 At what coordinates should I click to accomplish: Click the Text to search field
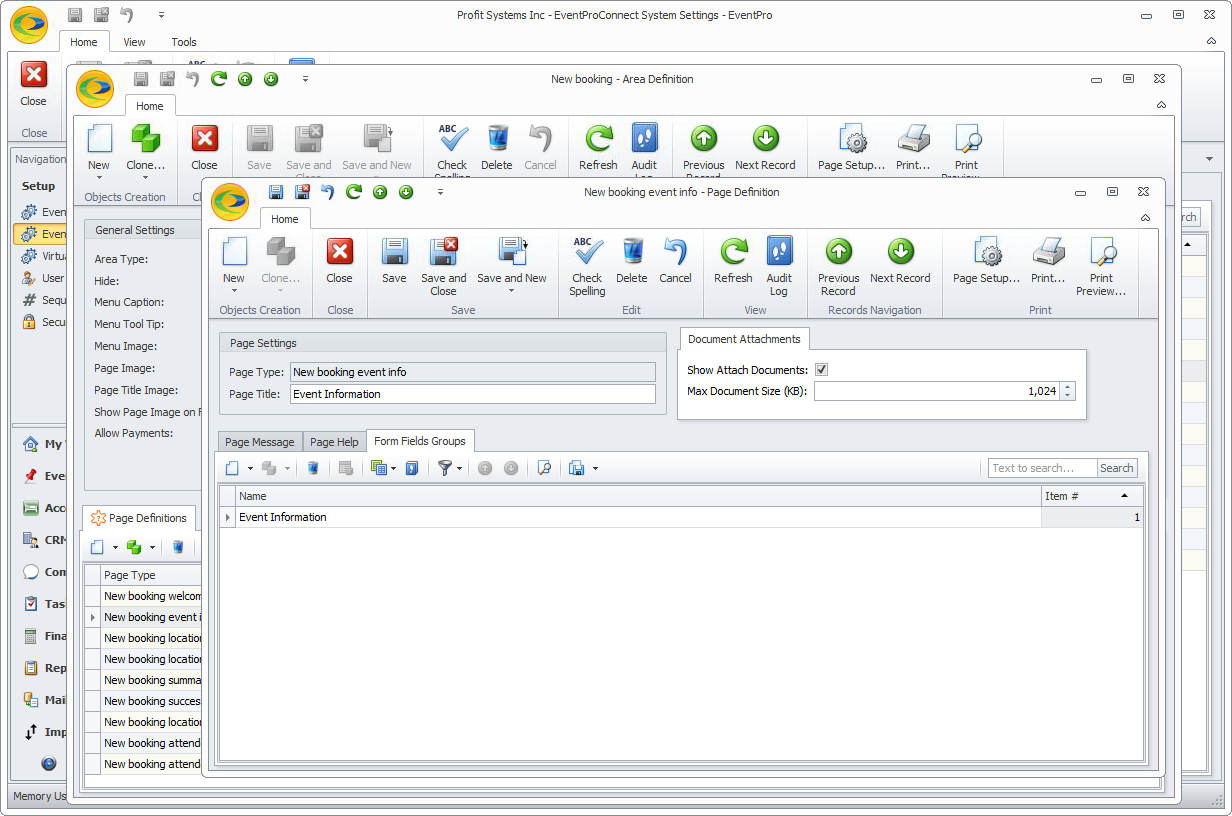(1042, 468)
